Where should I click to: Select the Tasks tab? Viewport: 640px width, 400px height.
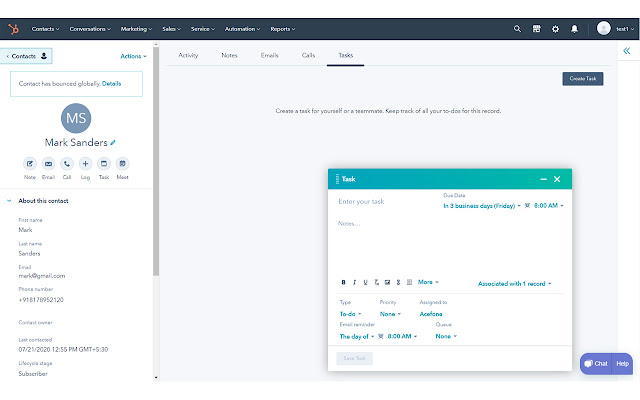[x=346, y=55]
